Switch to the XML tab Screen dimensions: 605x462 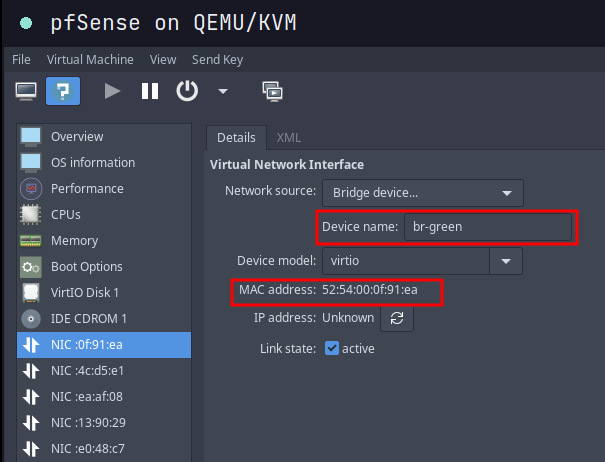(x=288, y=138)
